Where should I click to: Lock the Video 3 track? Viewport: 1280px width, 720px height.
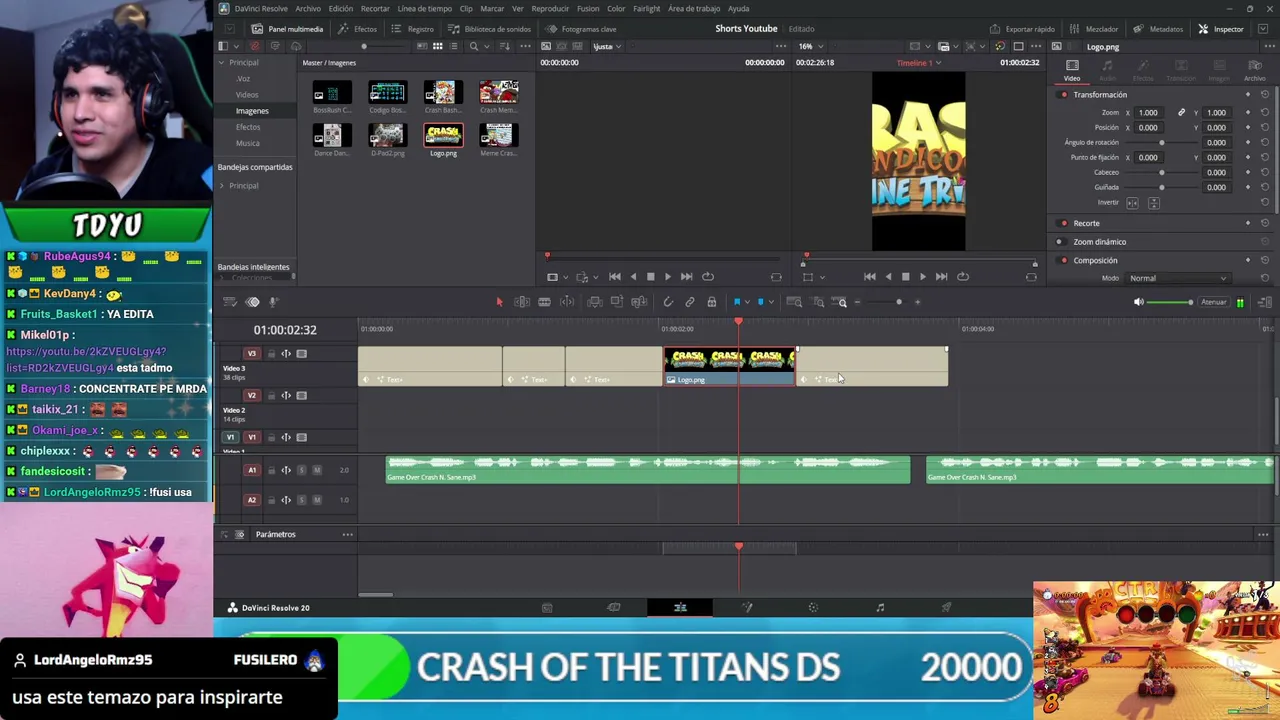[x=271, y=354]
